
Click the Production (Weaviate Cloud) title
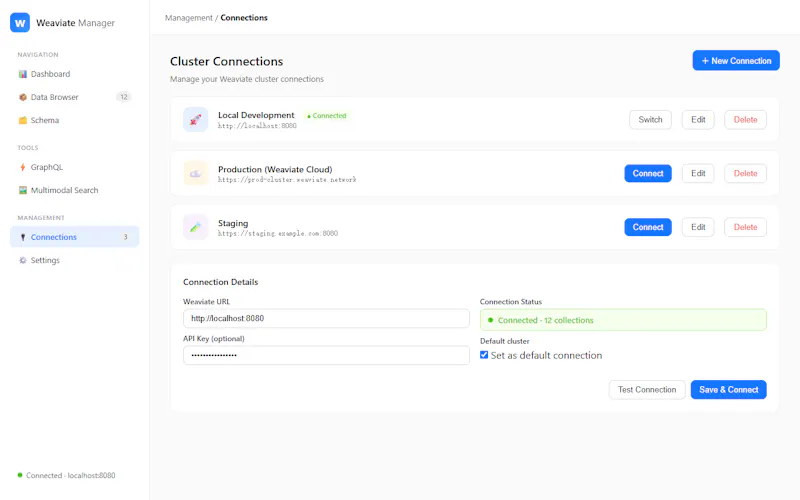(x=275, y=169)
